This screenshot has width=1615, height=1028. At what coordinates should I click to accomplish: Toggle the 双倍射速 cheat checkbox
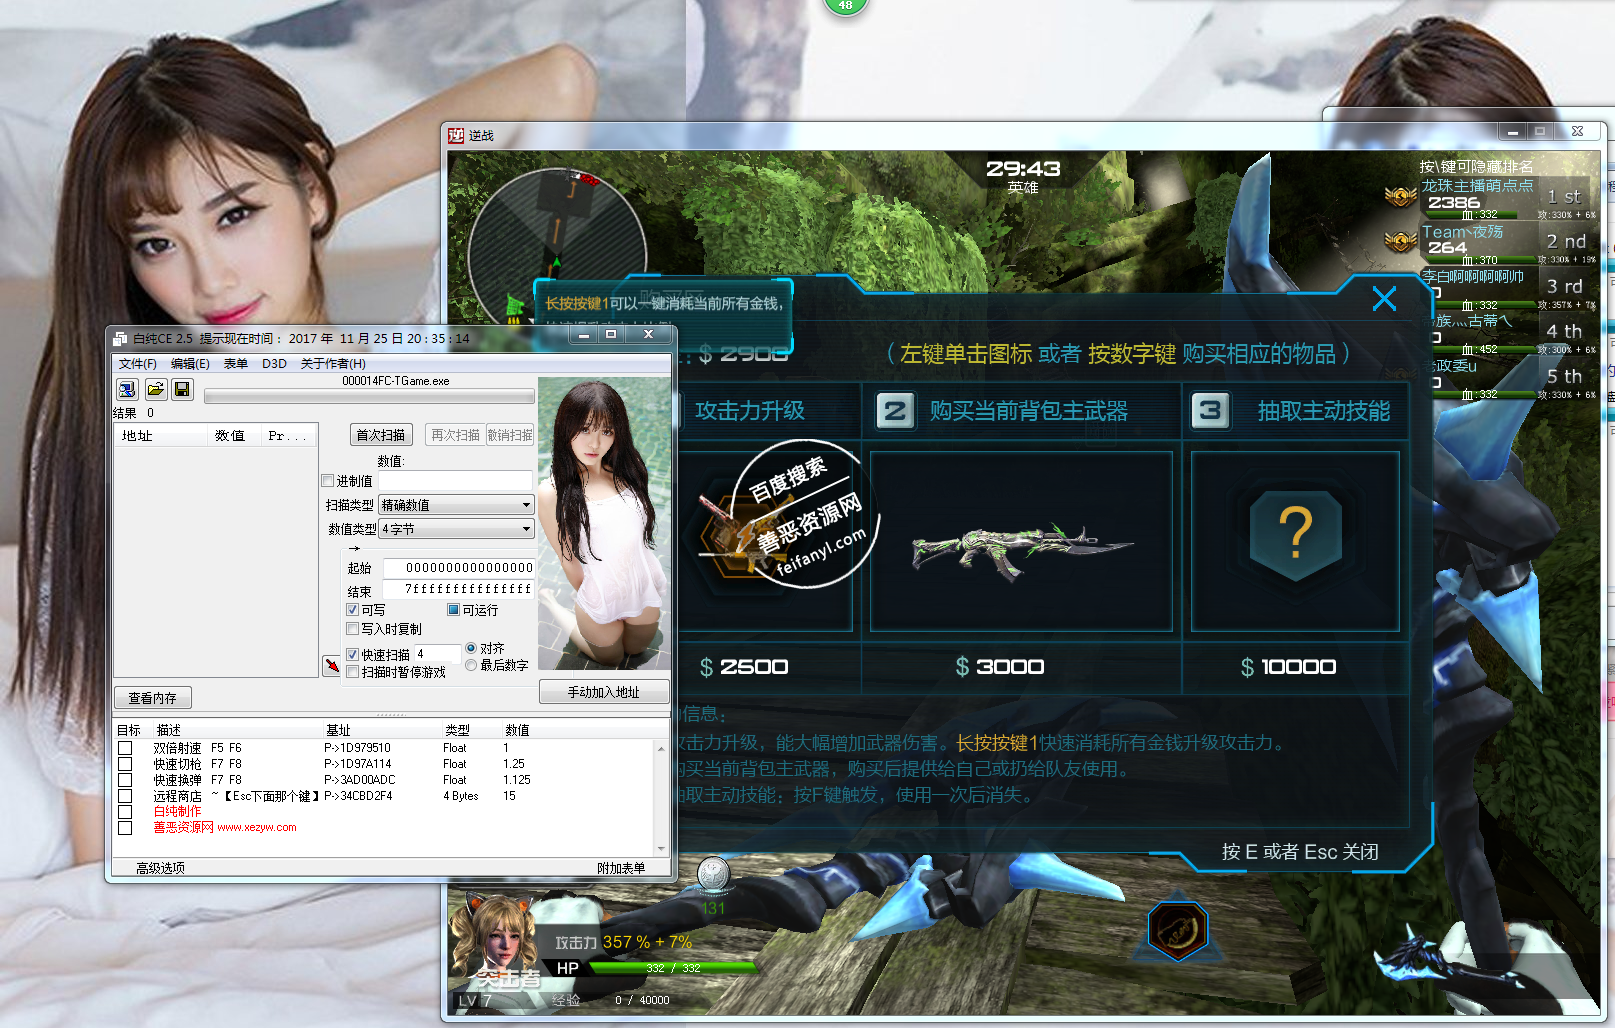click(x=125, y=748)
